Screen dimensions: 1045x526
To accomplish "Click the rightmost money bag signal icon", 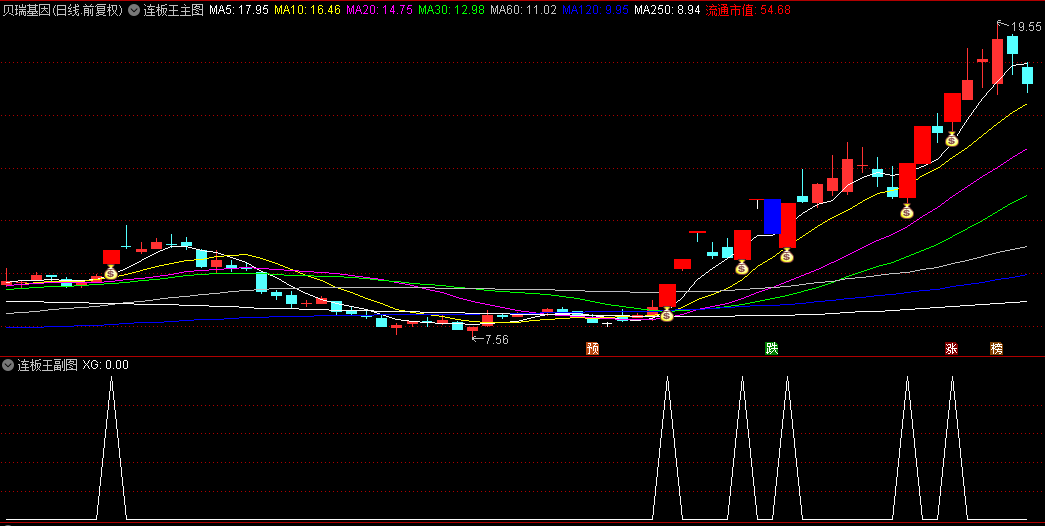I will point(952,140).
